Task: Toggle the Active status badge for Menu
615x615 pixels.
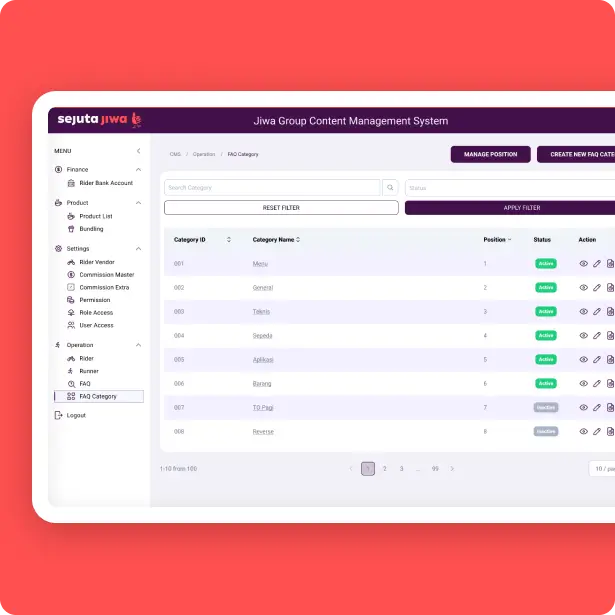Action: pos(545,264)
